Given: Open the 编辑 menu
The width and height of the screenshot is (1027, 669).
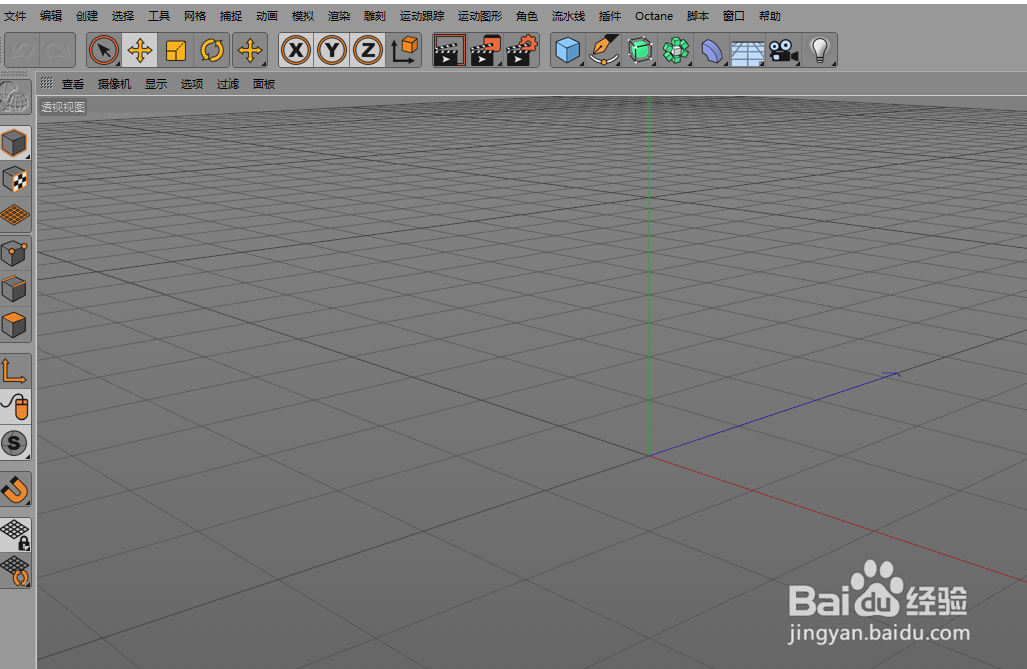Looking at the screenshot, I should click(x=50, y=16).
